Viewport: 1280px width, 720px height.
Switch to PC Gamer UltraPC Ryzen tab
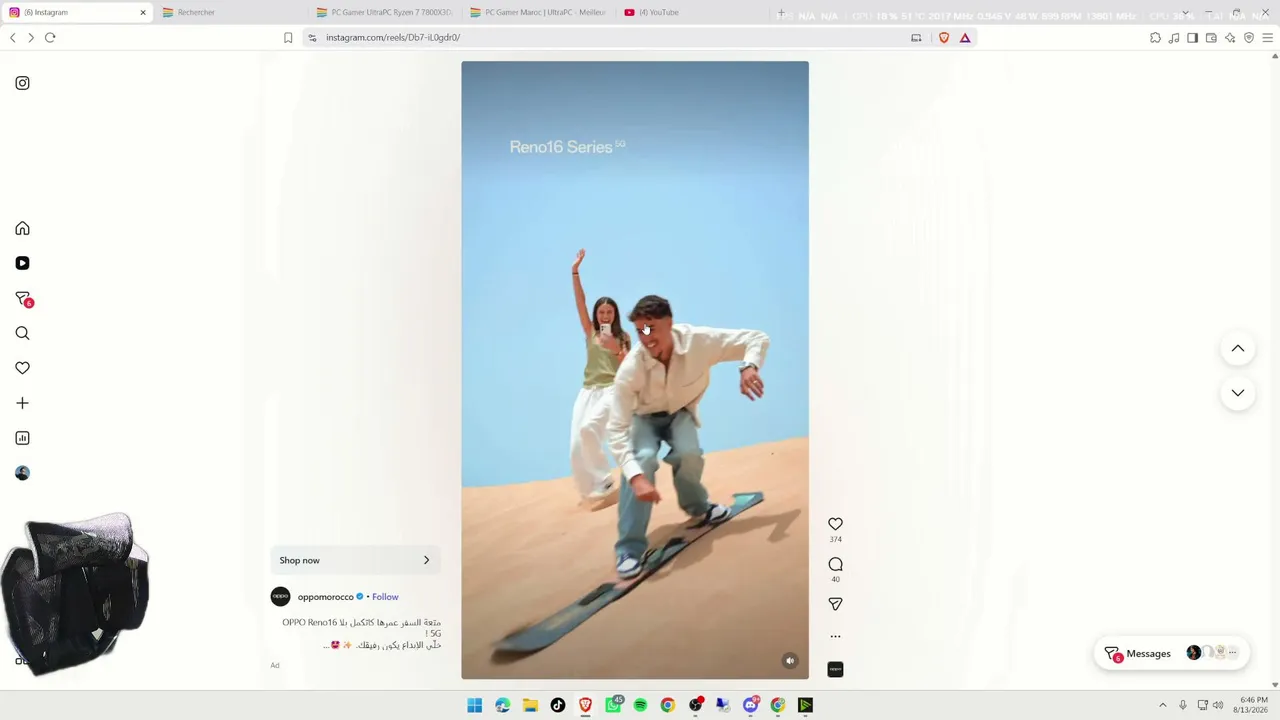(382, 12)
